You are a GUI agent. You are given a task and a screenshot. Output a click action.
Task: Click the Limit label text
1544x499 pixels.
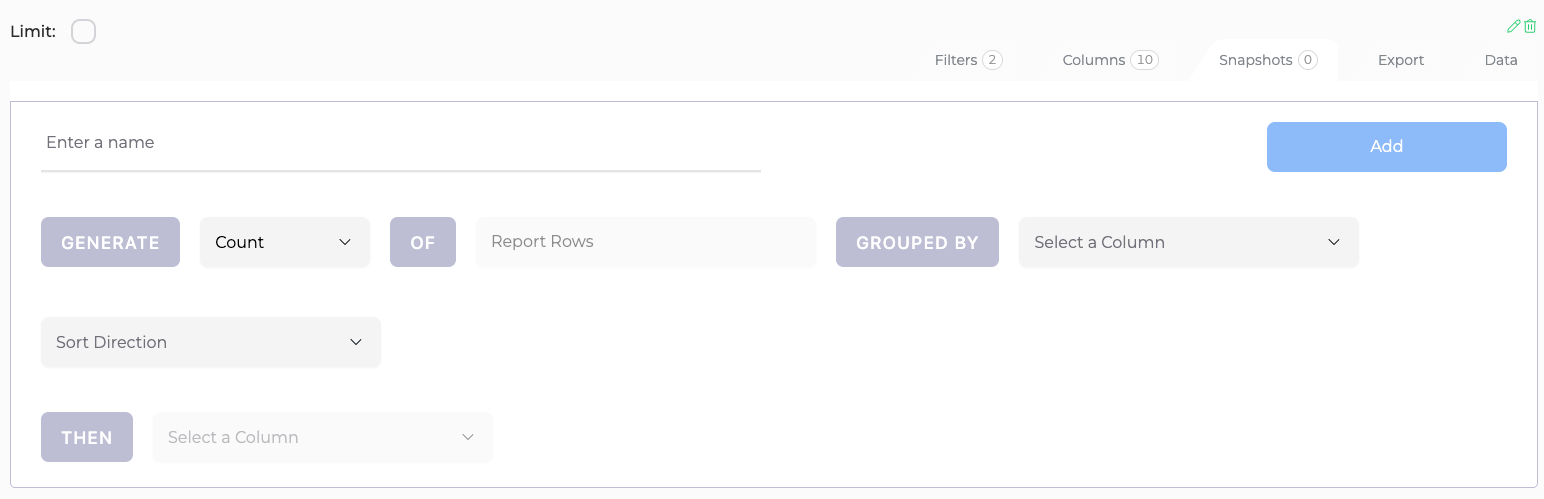coord(33,32)
